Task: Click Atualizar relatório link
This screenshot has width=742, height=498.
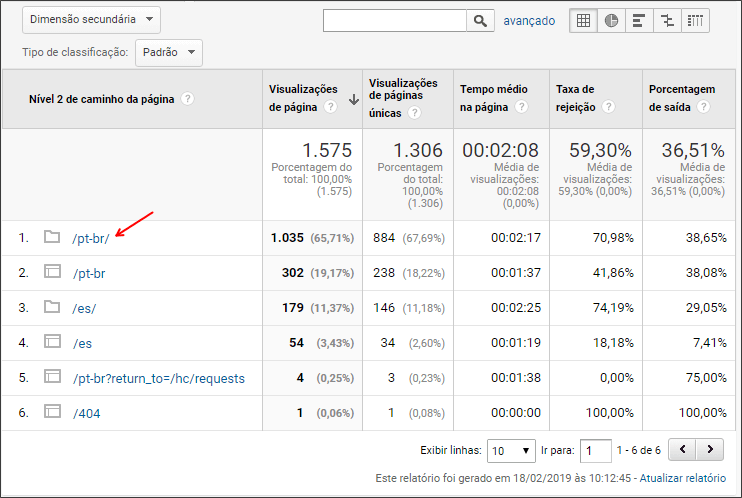Action: (x=682, y=478)
